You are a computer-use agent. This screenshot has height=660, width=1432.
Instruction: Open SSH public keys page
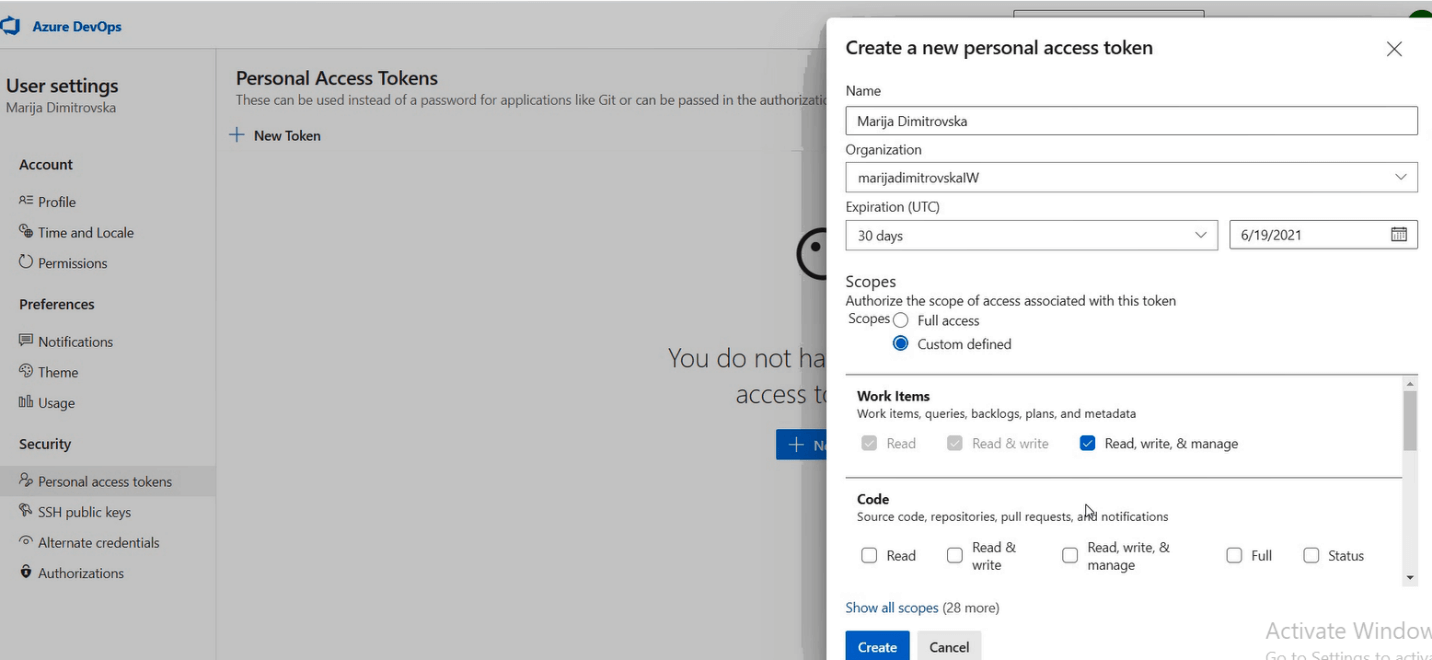click(x=85, y=512)
